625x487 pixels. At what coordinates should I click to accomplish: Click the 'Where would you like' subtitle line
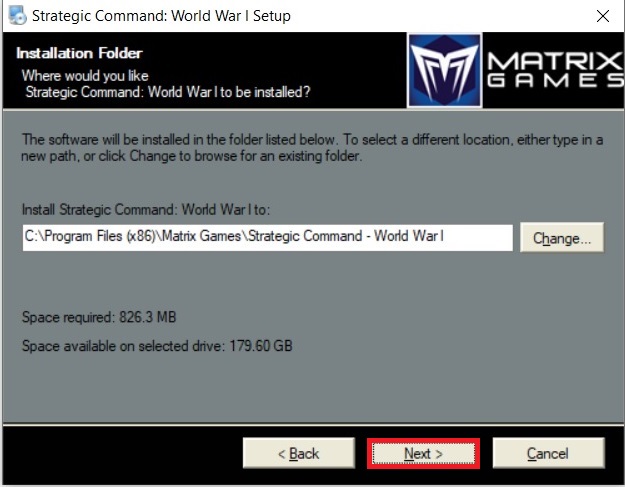[x=85, y=75]
